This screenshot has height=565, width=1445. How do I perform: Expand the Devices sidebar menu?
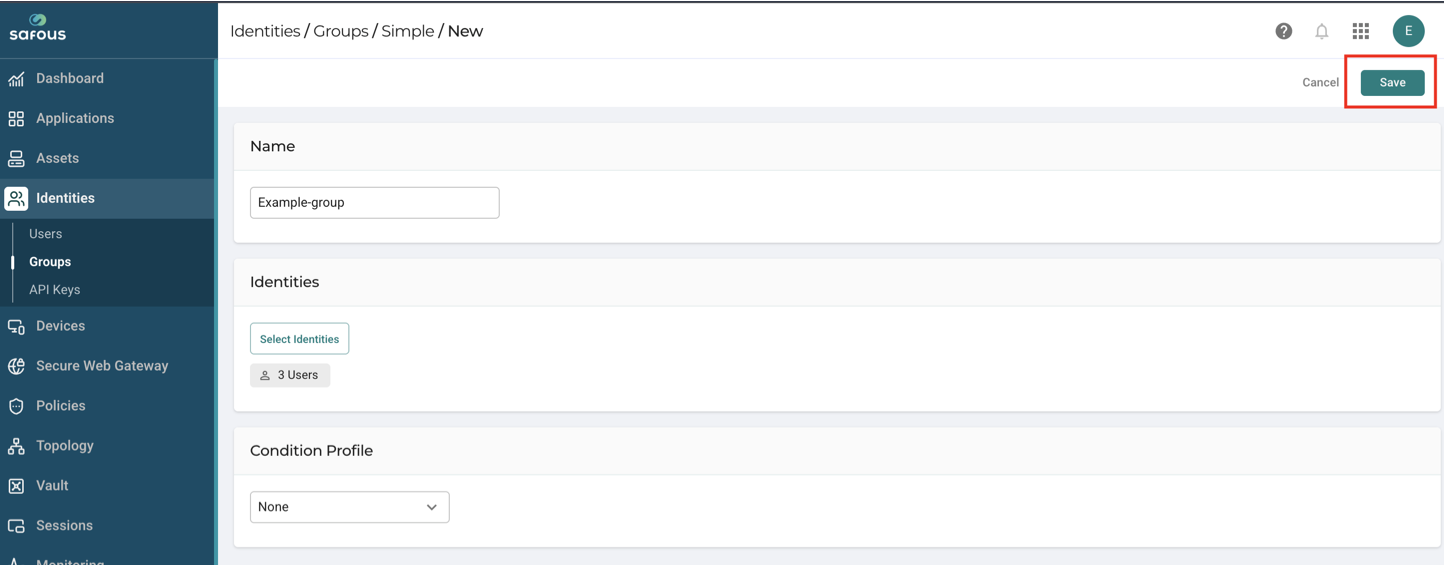point(107,326)
